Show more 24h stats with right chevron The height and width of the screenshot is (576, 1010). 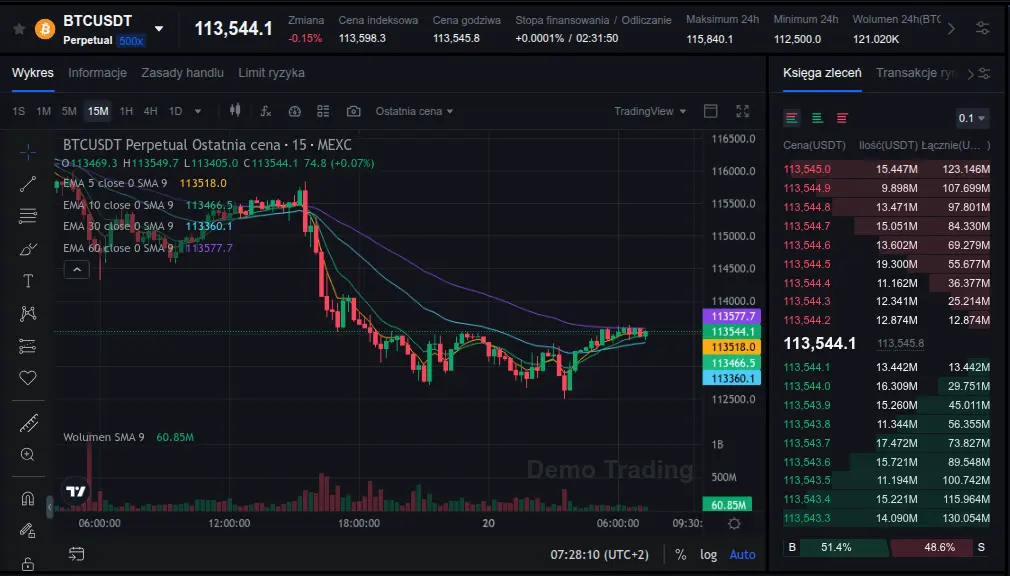click(951, 29)
